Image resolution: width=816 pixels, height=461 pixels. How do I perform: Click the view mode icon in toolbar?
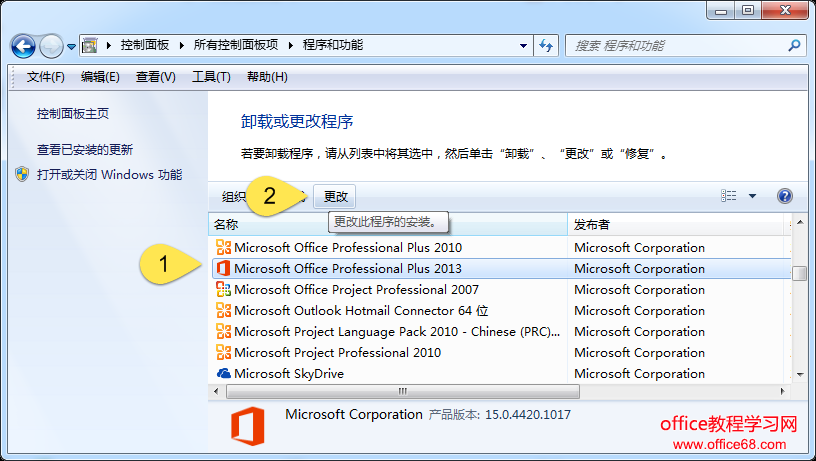729,197
